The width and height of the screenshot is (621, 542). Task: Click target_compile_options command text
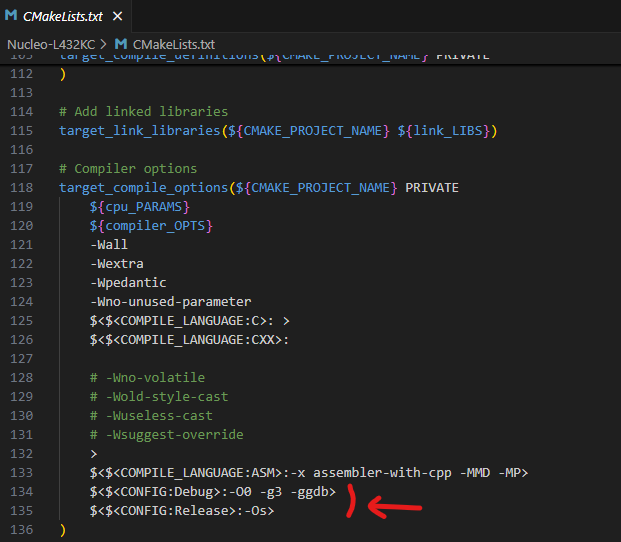point(143,188)
